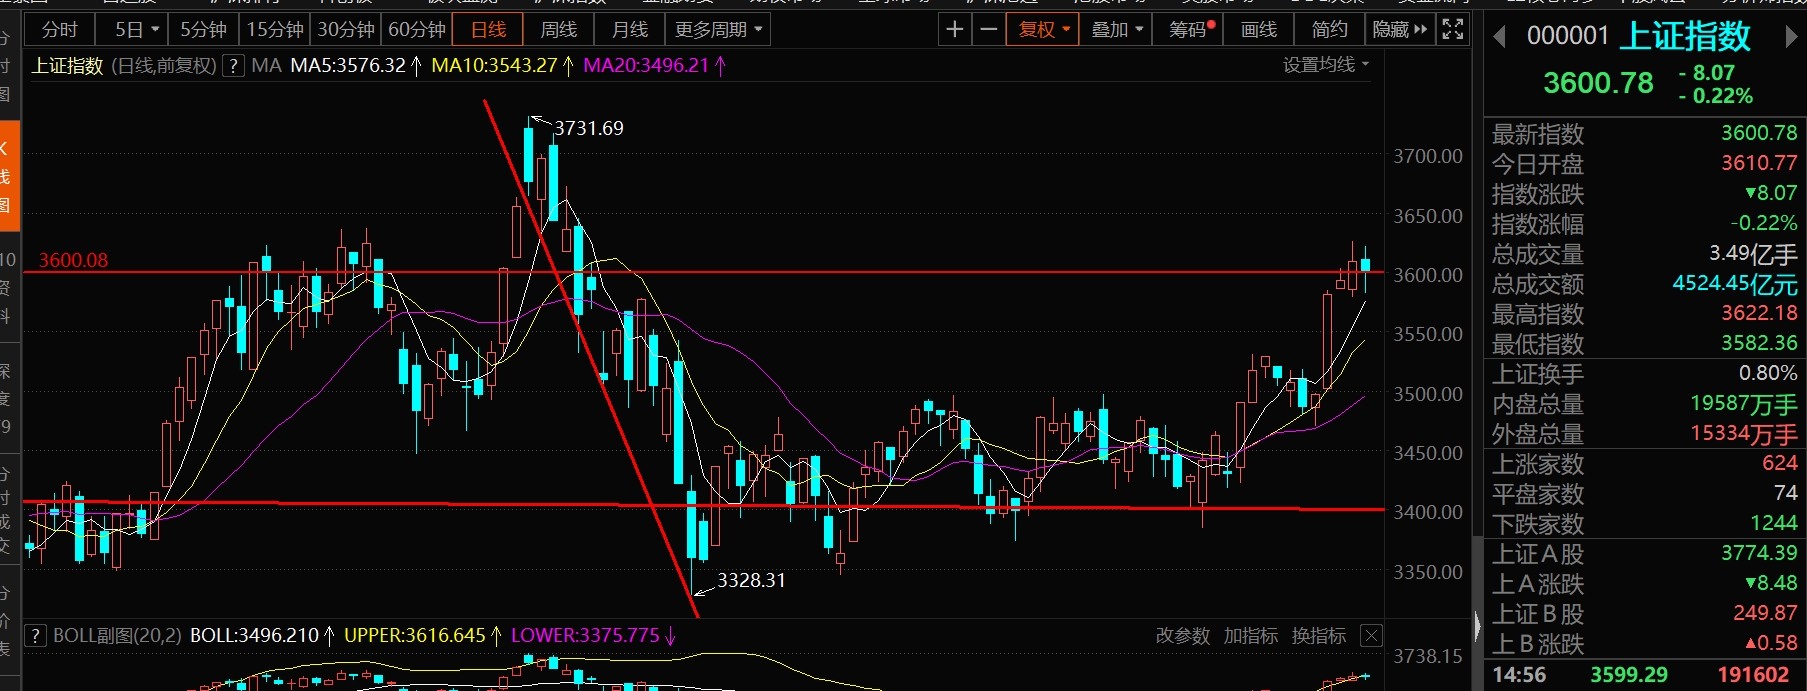
Task: Click the 3328.31 low price marker
Action: point(751,580)
